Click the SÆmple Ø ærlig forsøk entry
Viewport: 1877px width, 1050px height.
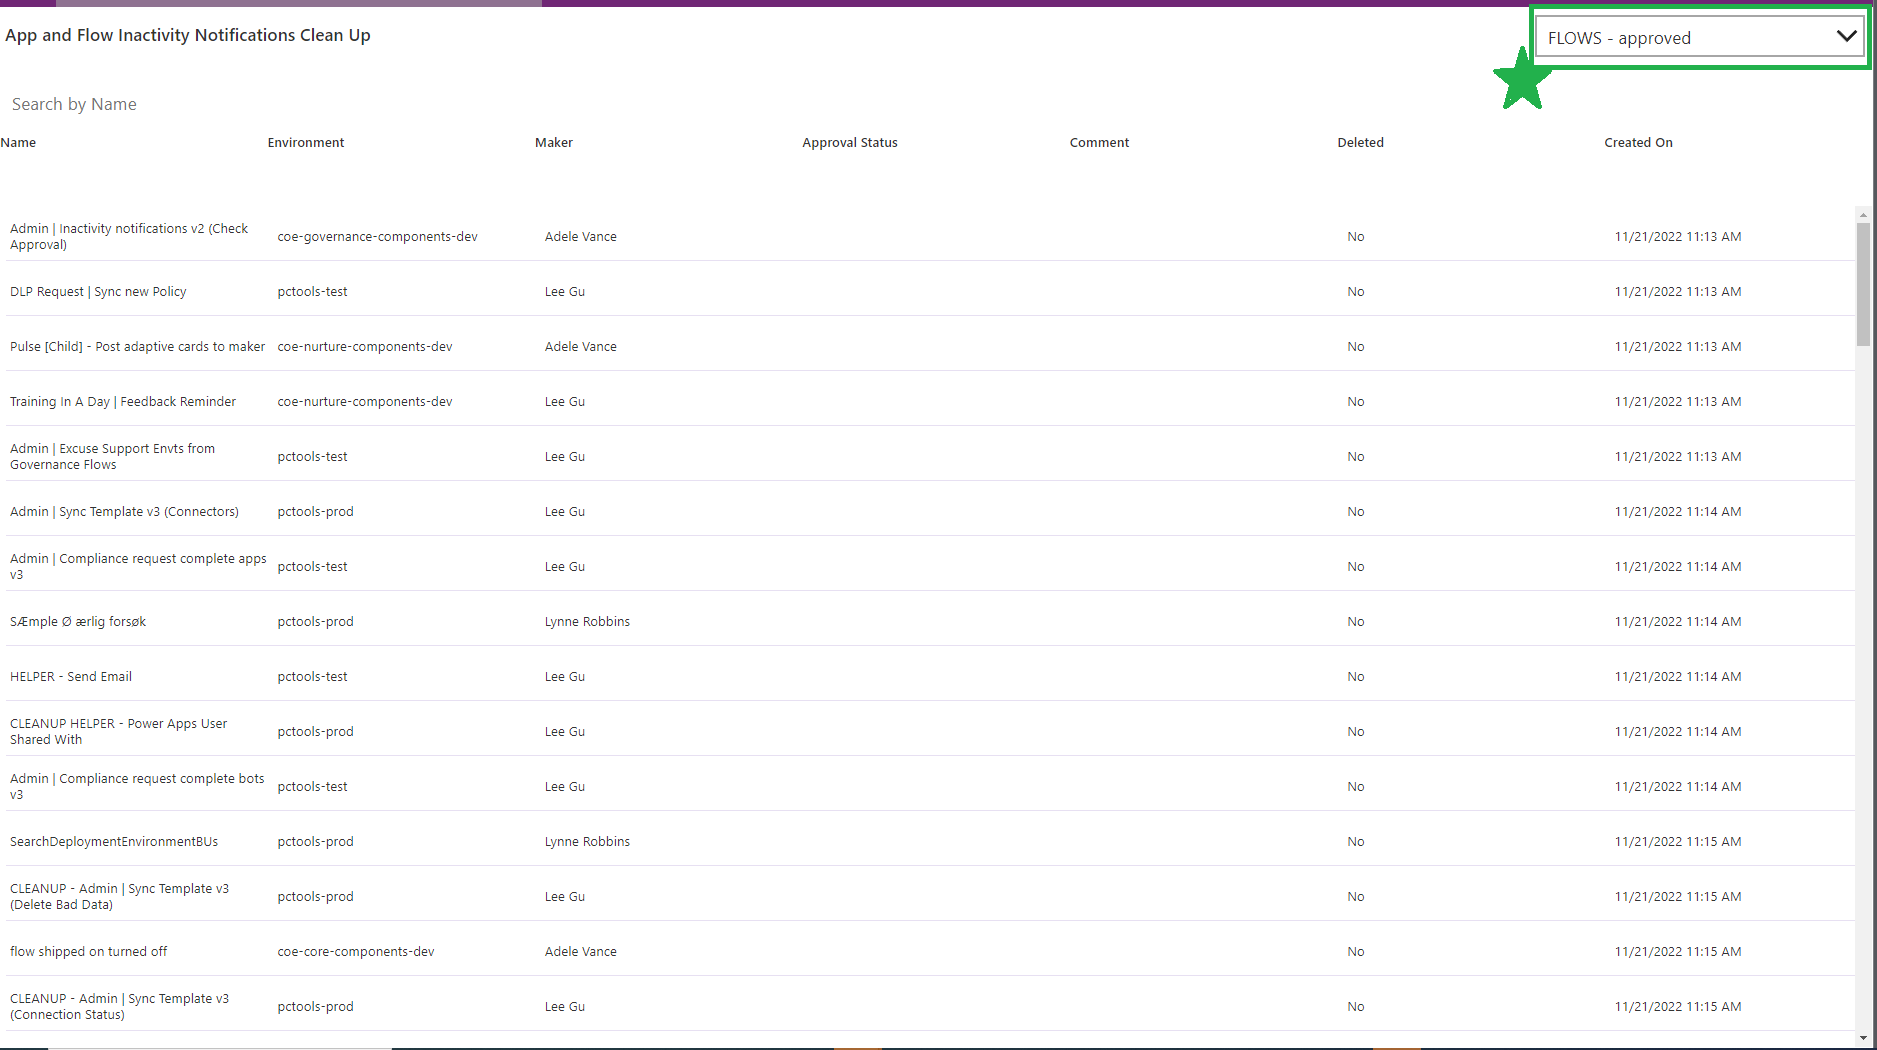pos(77,621)
